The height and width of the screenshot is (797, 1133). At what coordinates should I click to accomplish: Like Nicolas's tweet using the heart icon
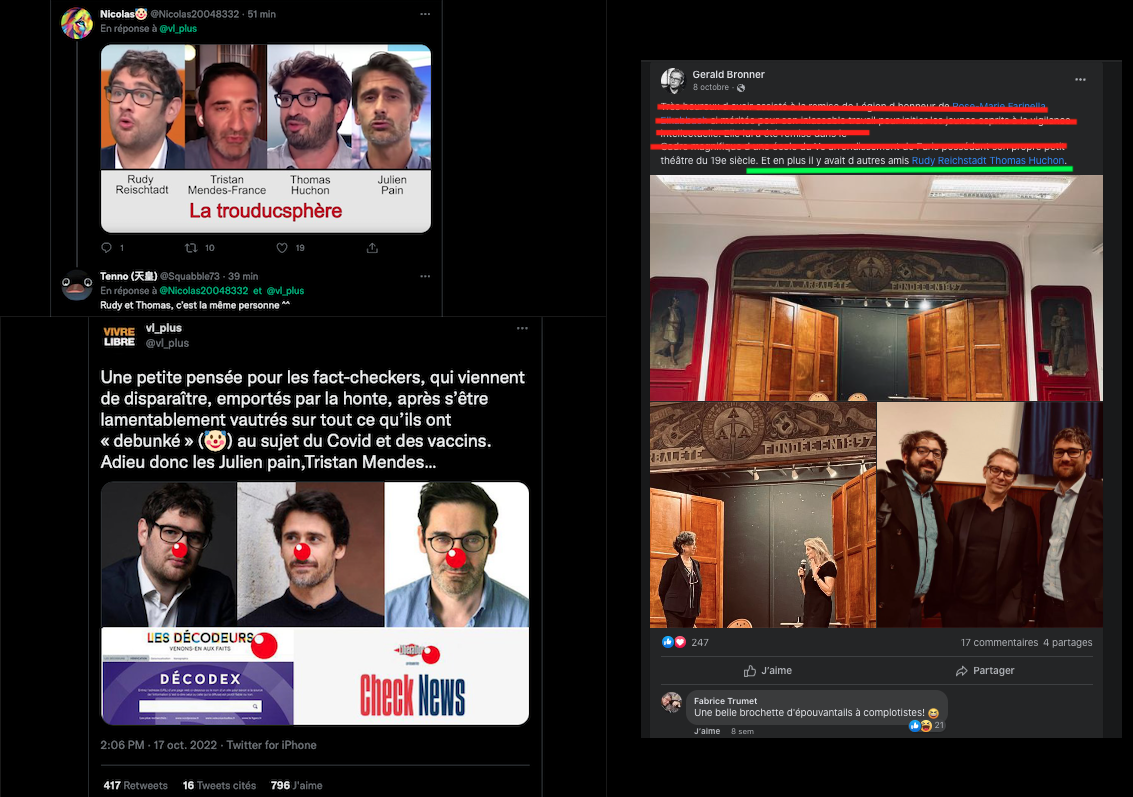(x=282, y=248)
